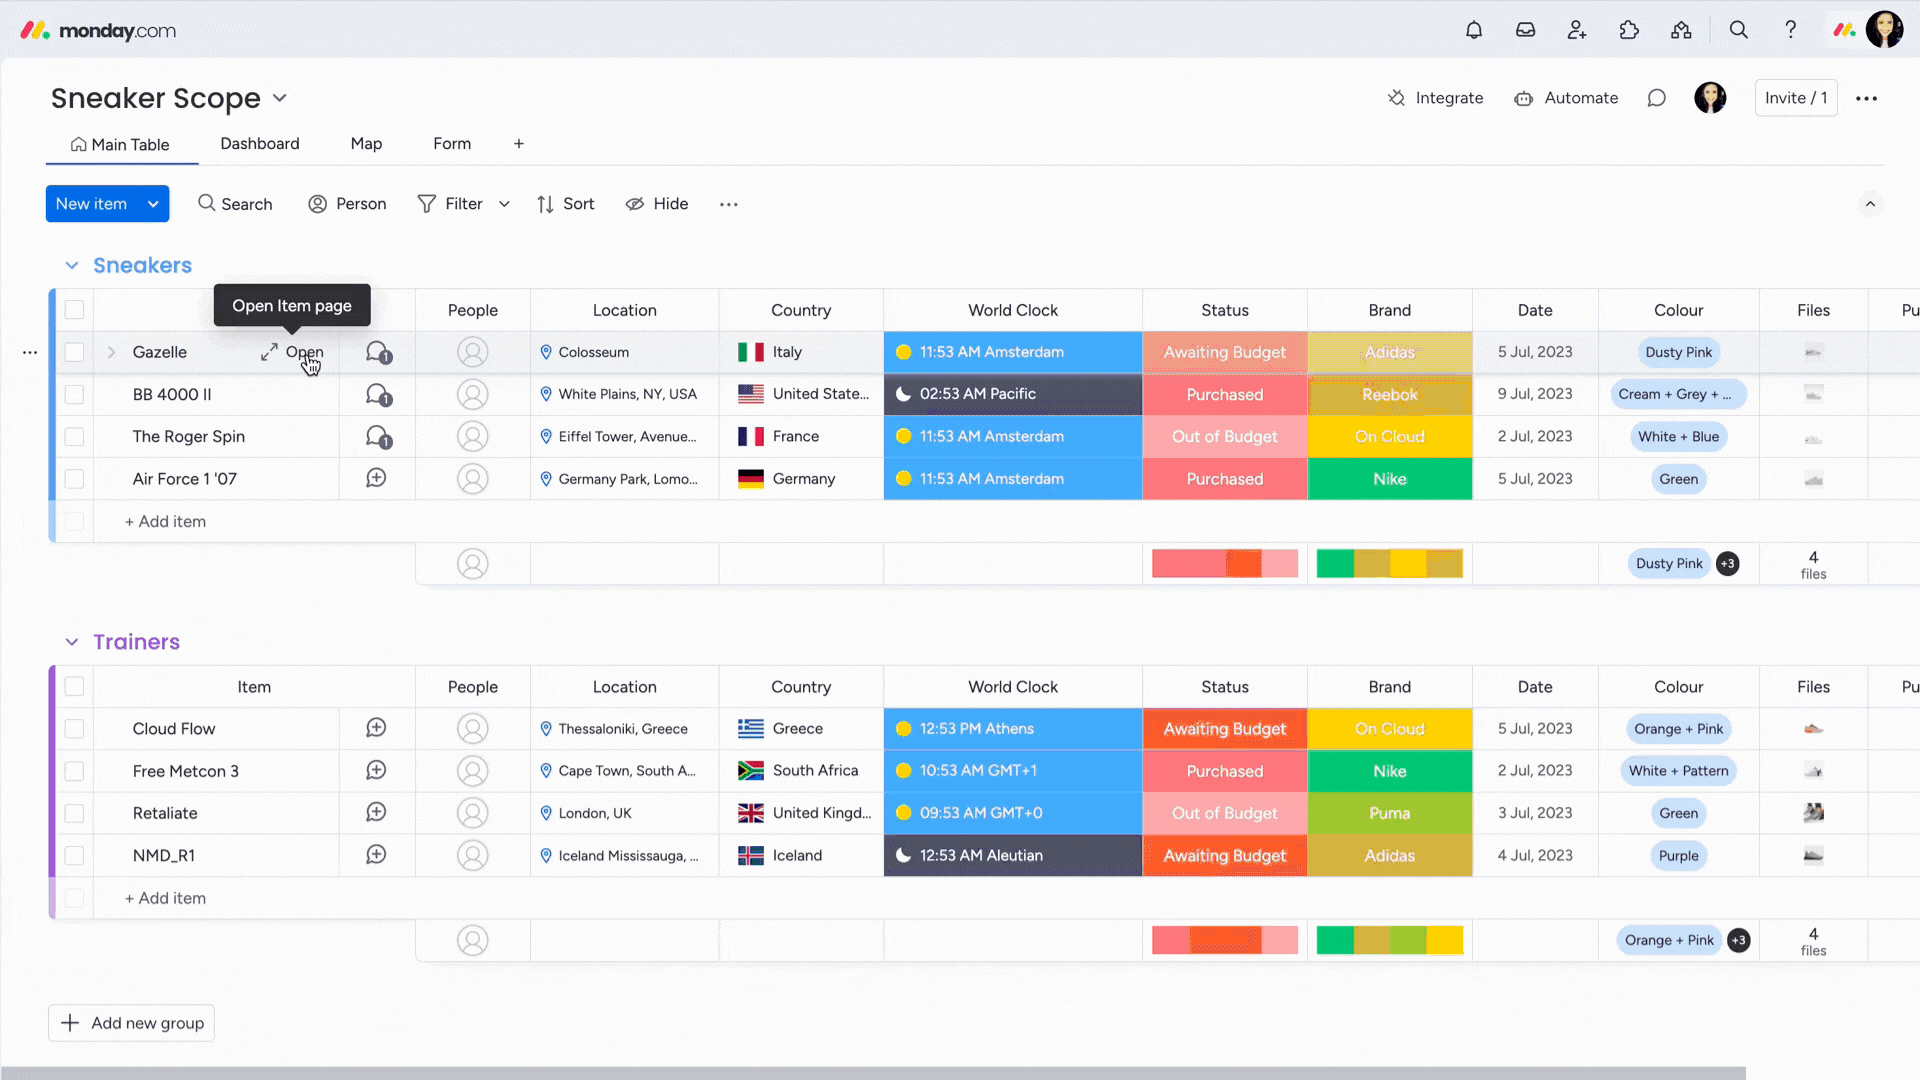Tick the Retaliate row checkbox
The height and width of the screenshot is (1080, 1920).
pos(74,813)
